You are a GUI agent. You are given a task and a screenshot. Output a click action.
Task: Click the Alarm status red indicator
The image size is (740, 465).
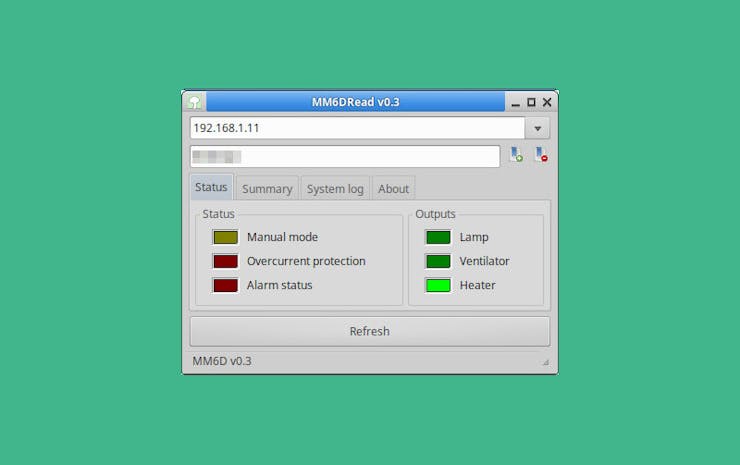click(226, 285)
